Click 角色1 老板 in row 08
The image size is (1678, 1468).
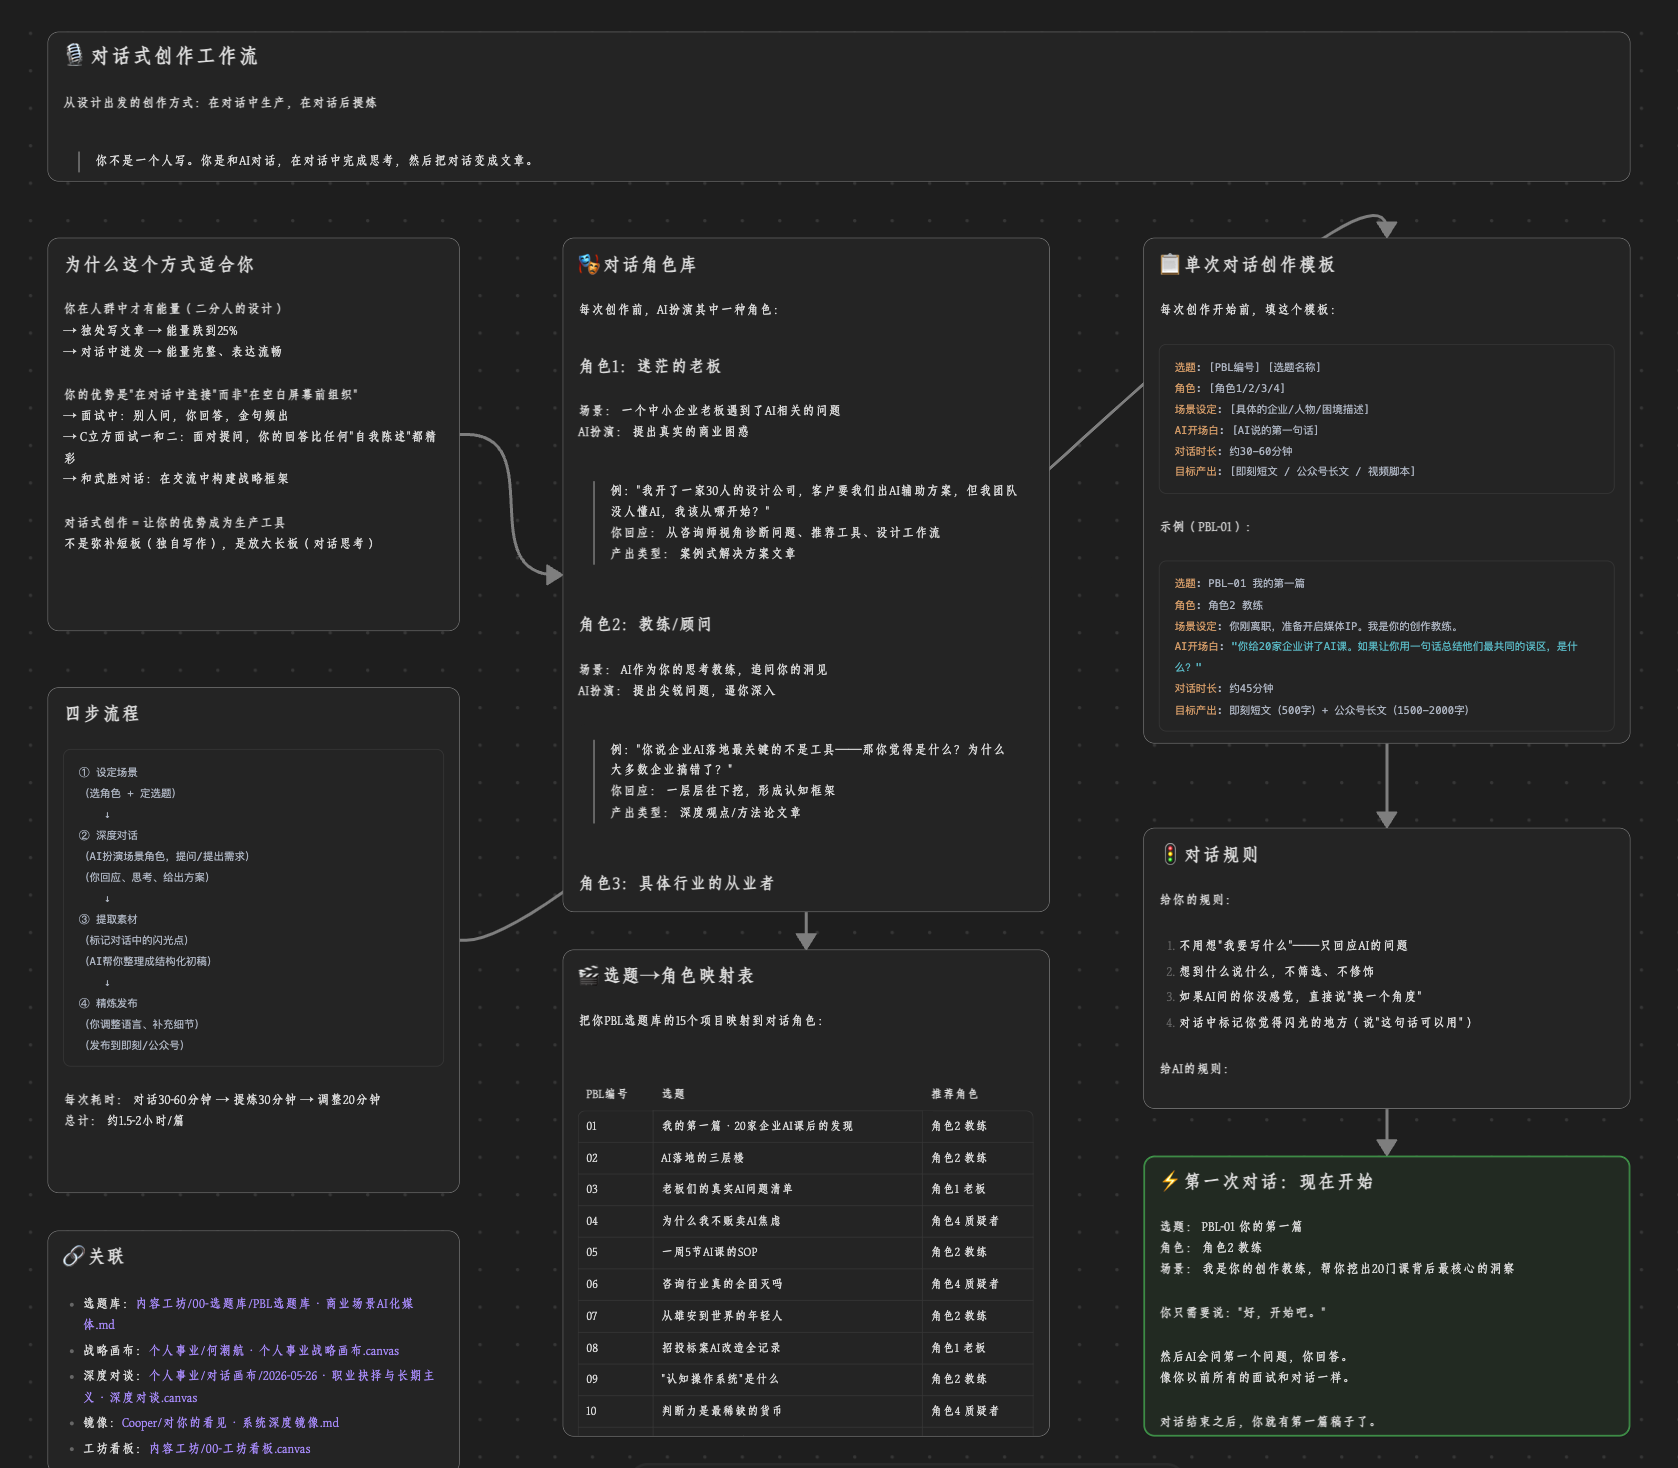(x=958, y=1348)
